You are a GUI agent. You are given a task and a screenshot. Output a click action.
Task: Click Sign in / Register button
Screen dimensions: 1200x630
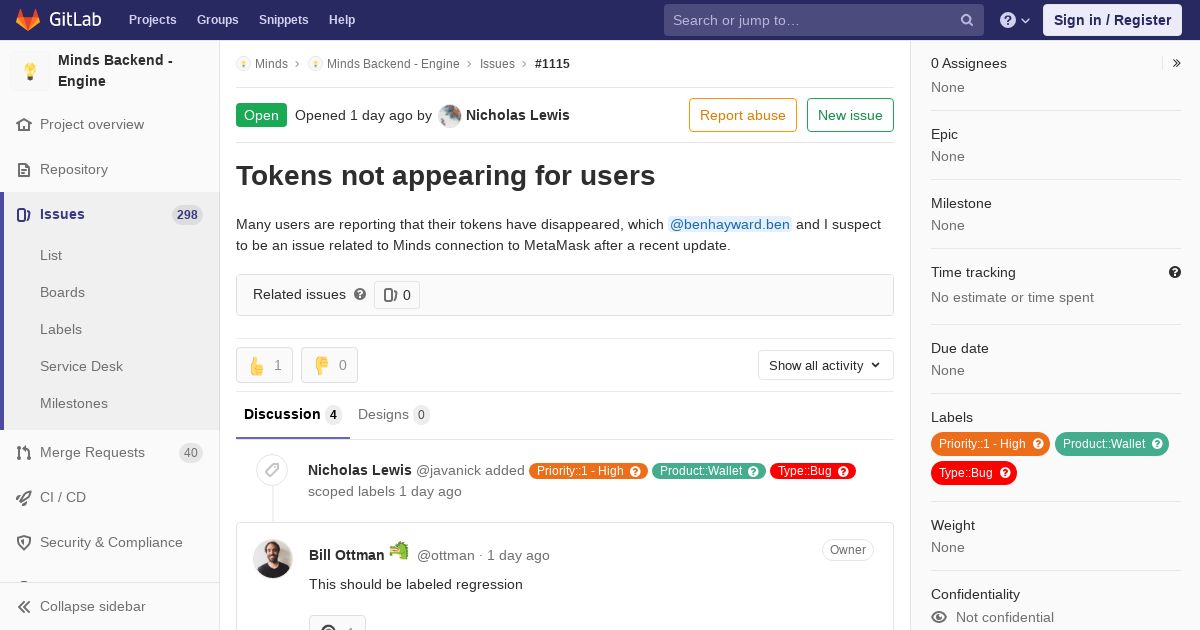[1112, 20]
